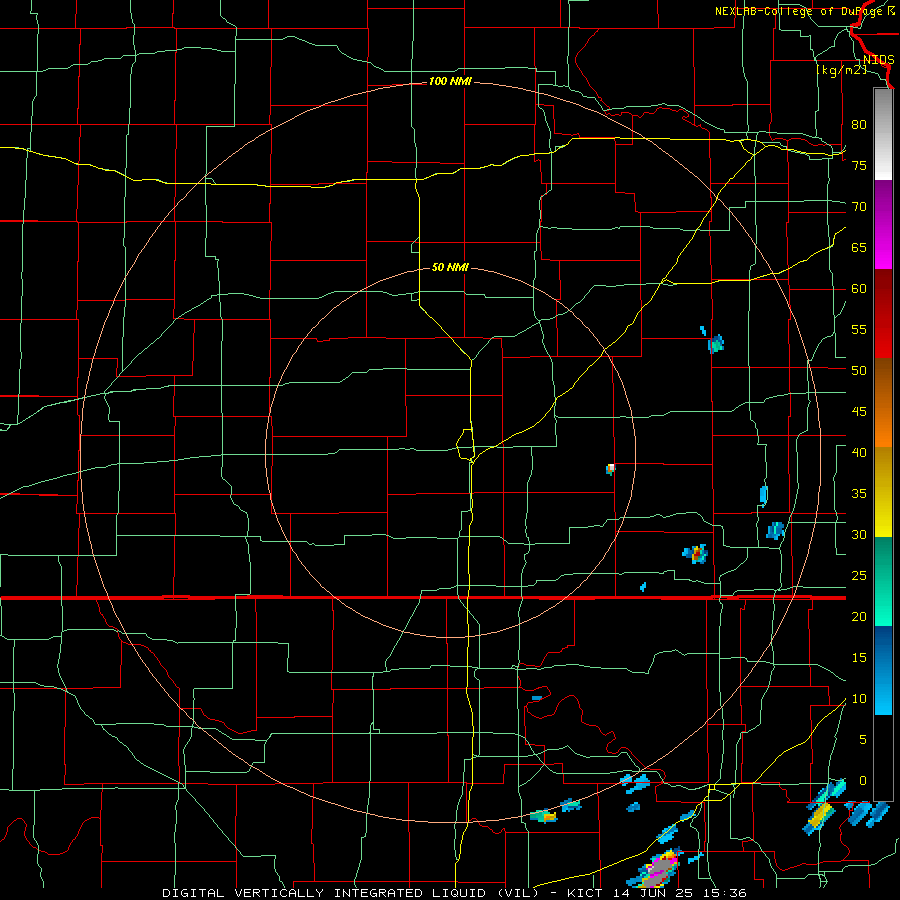Click scale value 80

click(x=859, y=125)
